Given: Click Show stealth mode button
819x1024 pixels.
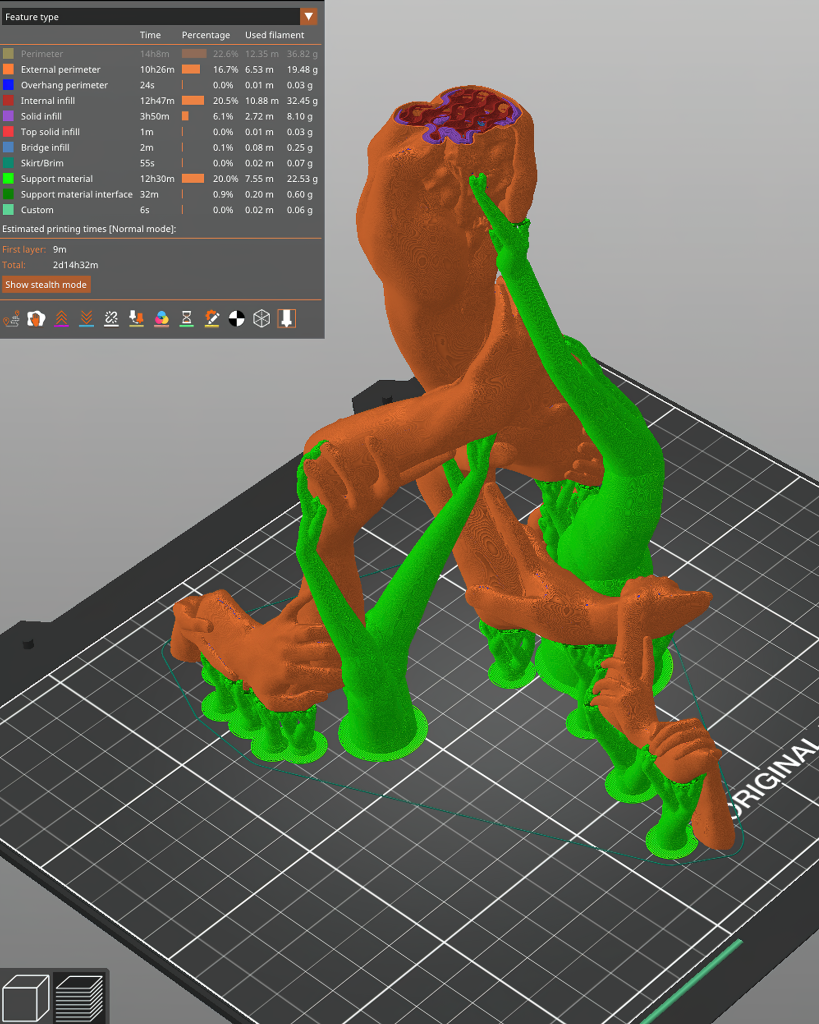Looking at the screenshot, I should (46, 285).
